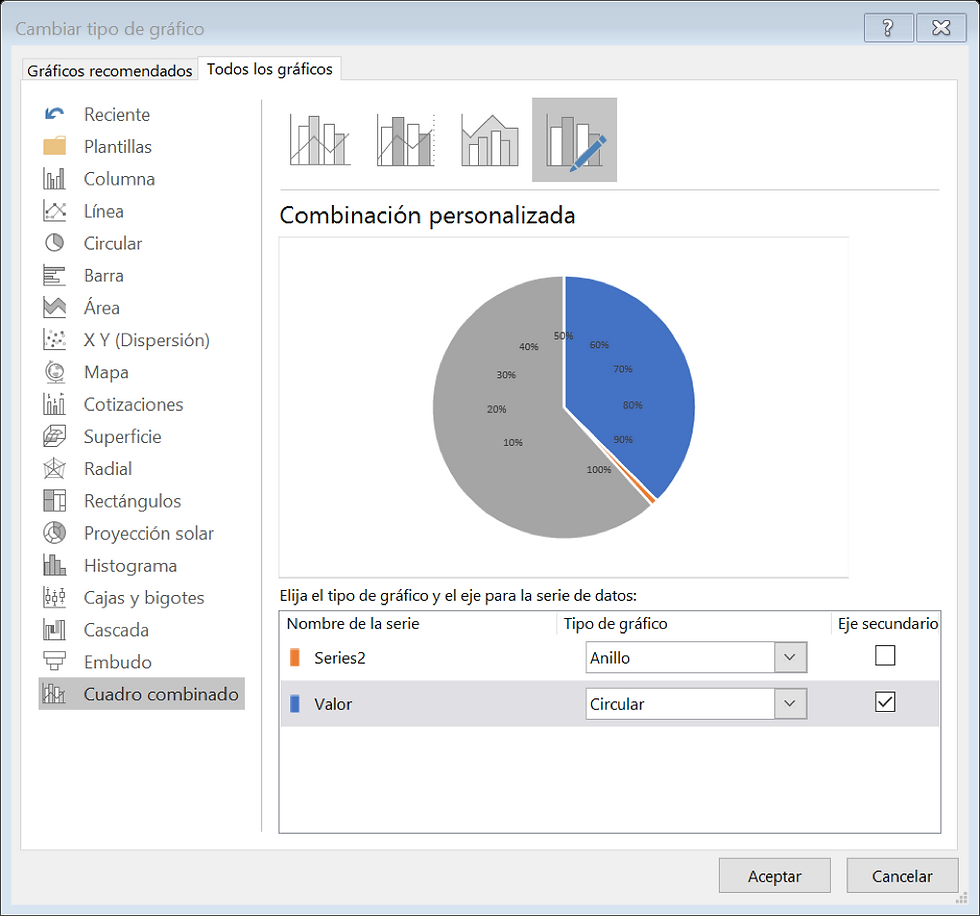Switch to Gráficos recomendados tab
980x916 pixels.
click(109, 71)
